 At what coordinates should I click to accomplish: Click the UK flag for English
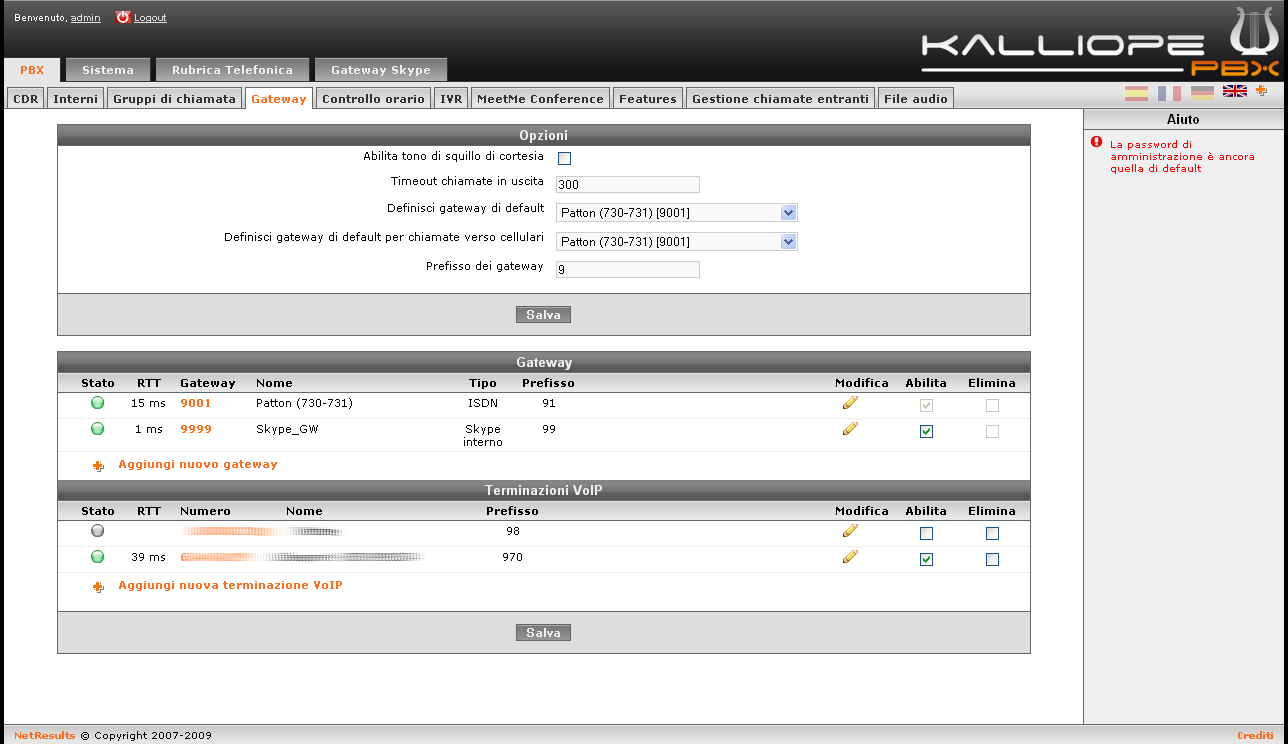[x=1234, y=92]
